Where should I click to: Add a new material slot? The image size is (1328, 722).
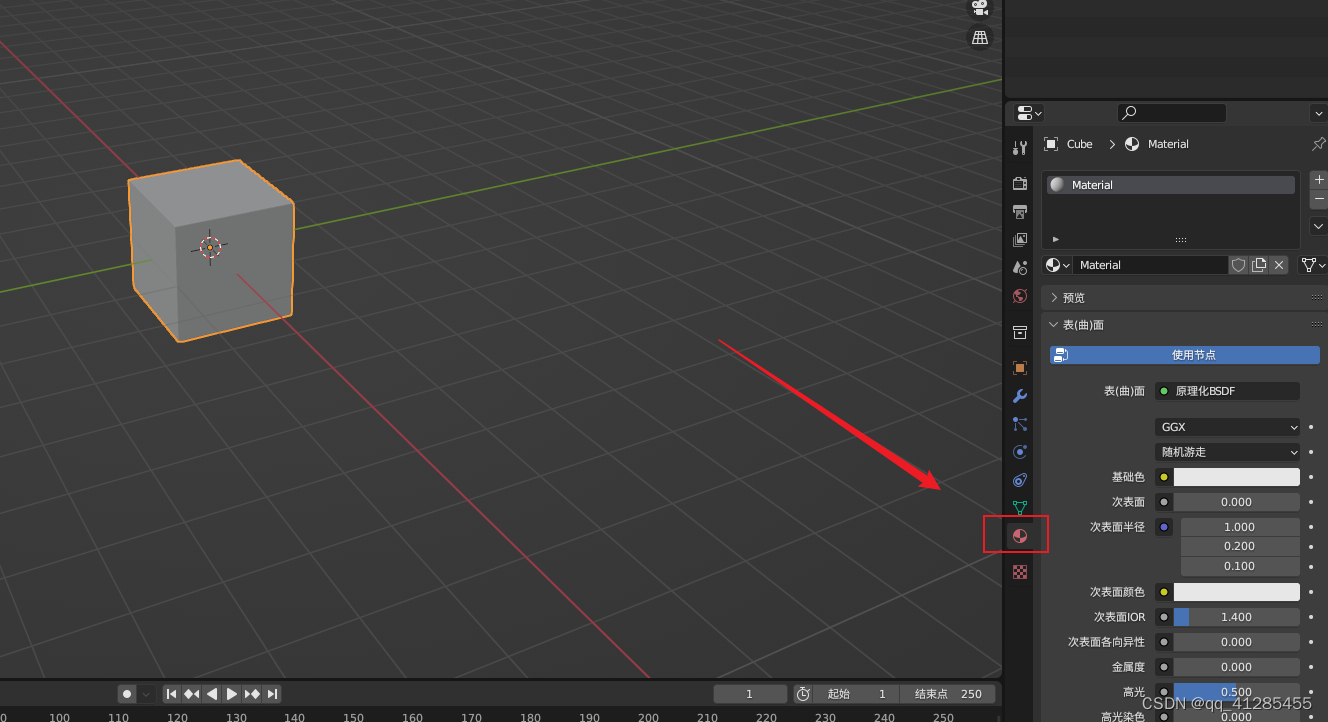1319,180
